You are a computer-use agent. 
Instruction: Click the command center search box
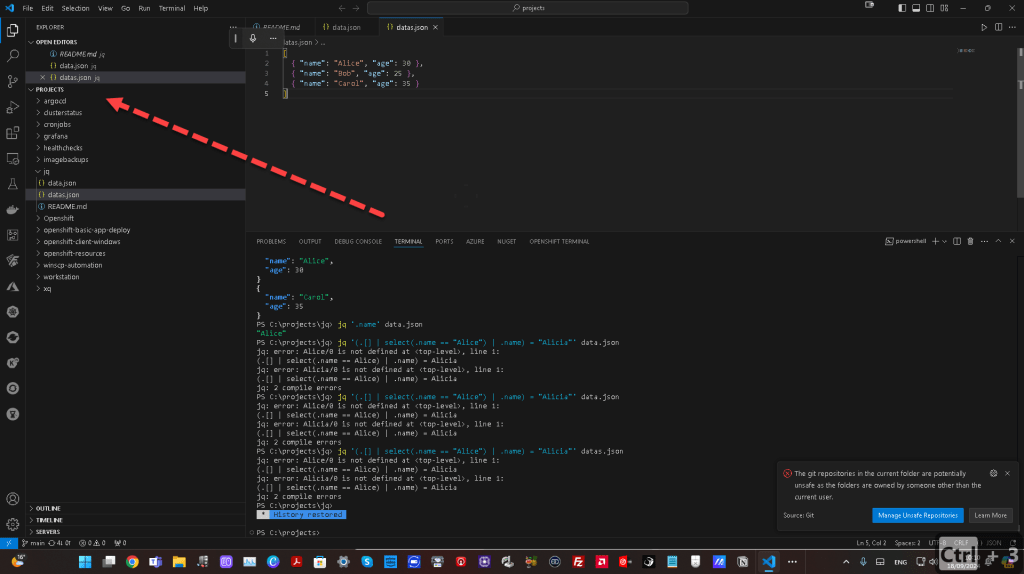pyautogui.click(x=528, y=8)
